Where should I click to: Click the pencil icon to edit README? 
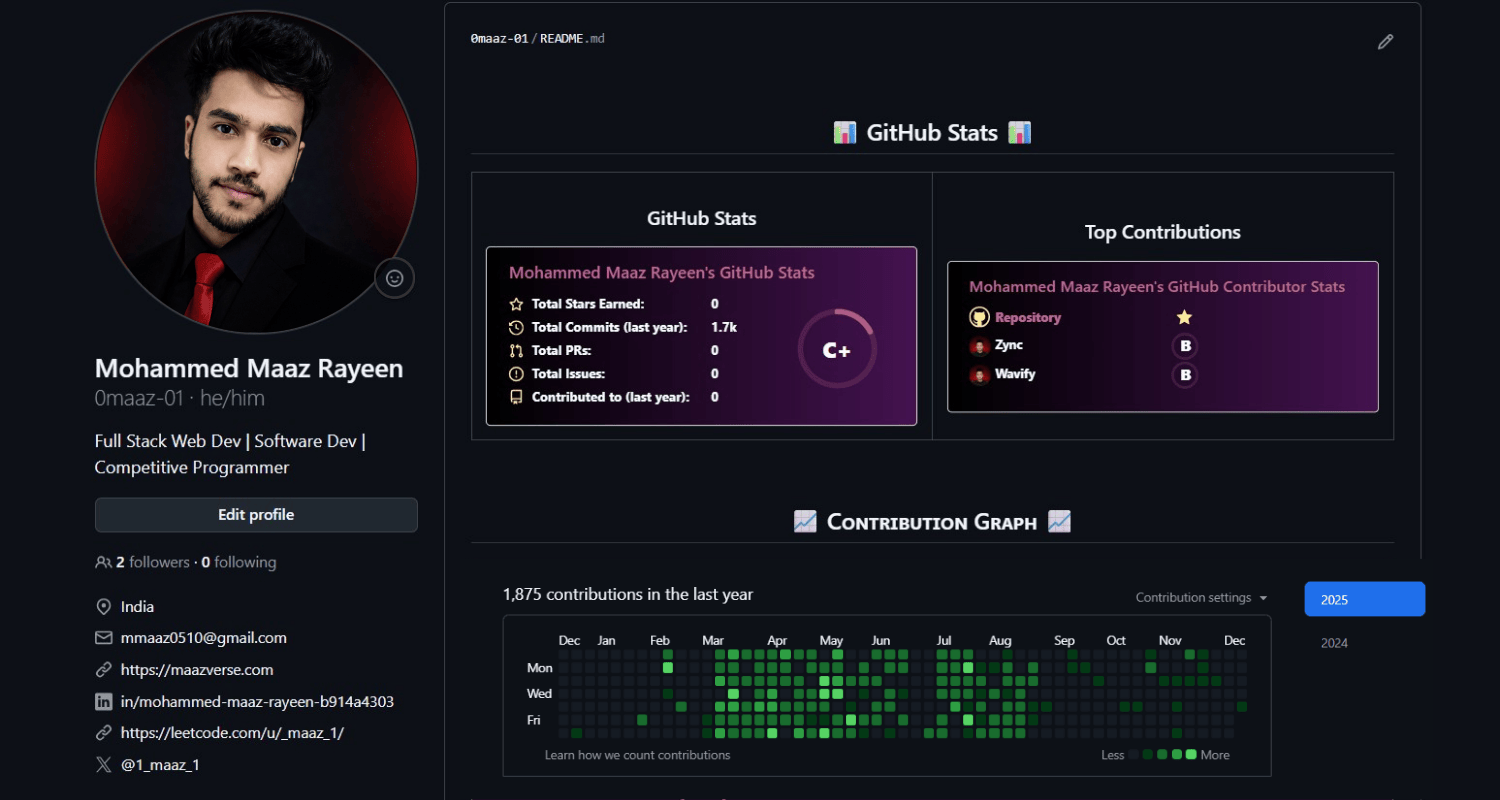1385,42
